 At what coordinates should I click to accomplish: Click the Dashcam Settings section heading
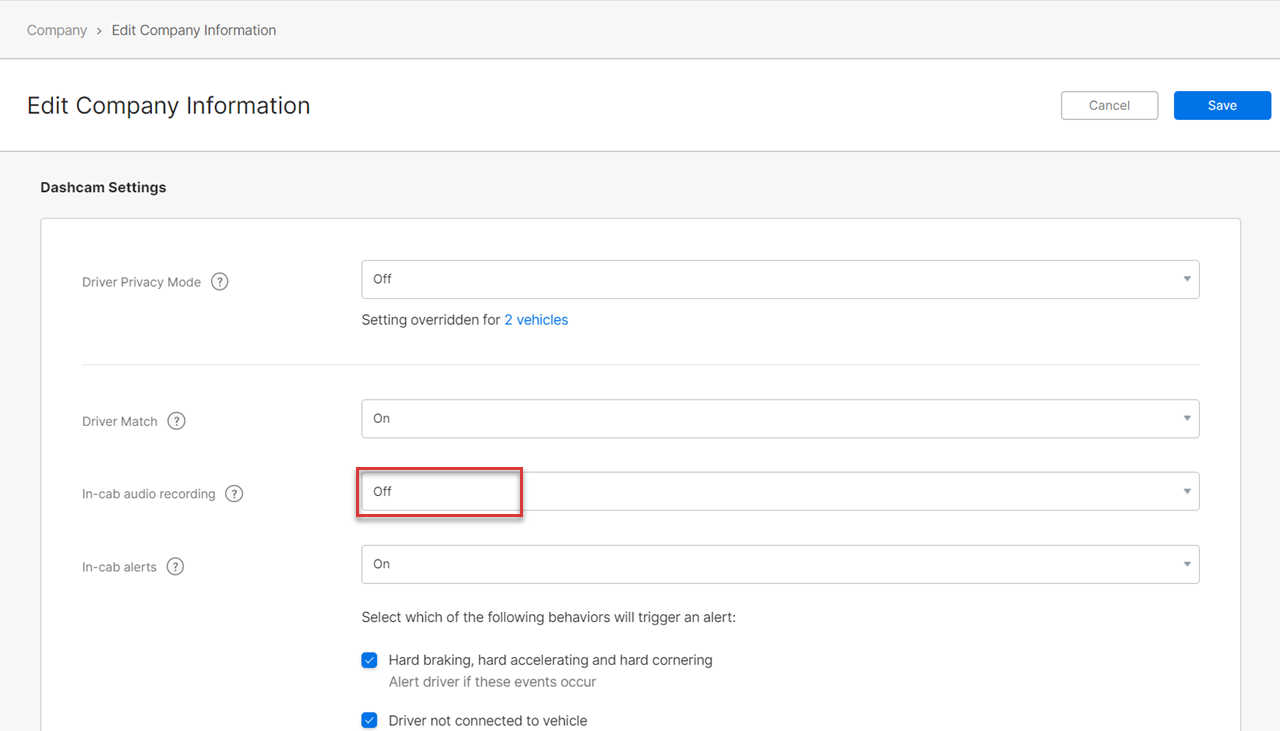(x=103, y=187)
